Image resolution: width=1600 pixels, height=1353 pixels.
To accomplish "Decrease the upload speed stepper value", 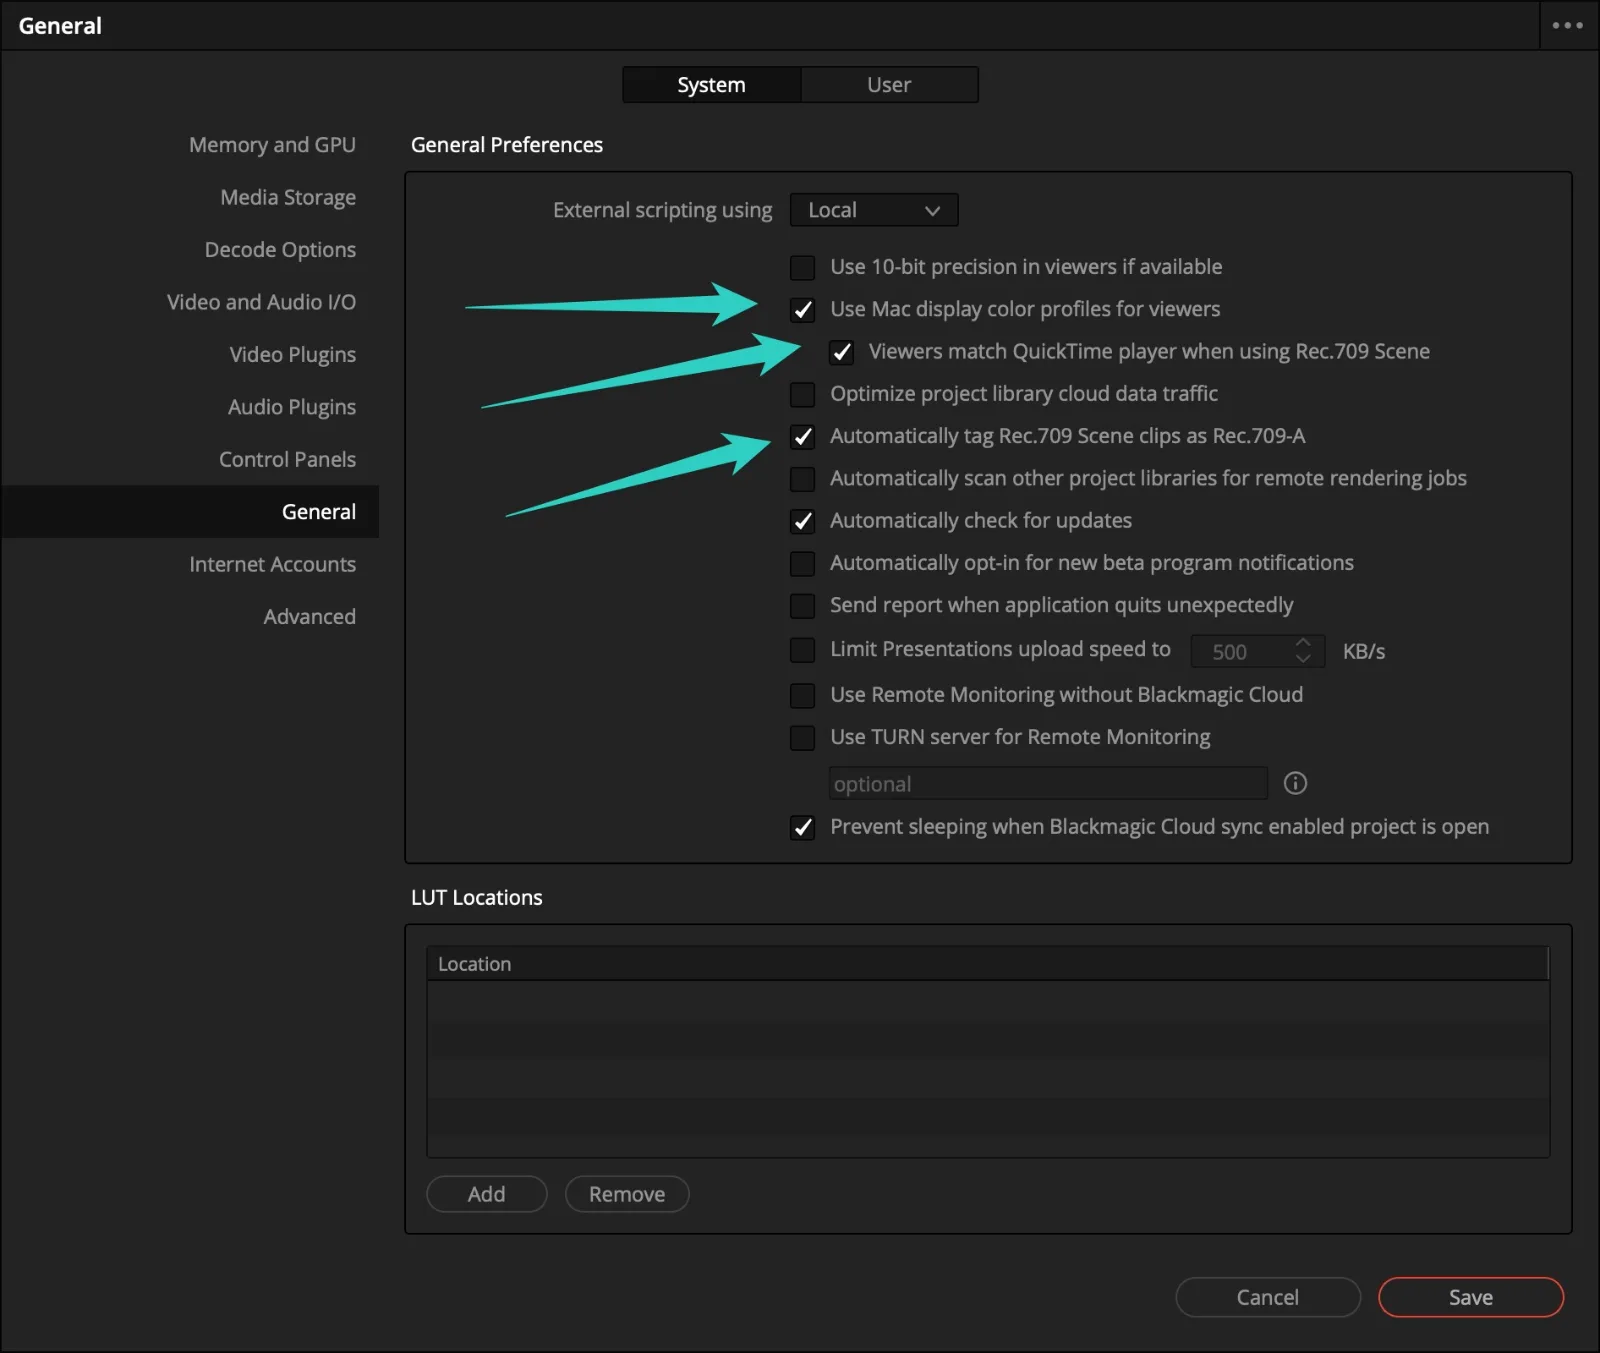I will tap(1303, 658).
